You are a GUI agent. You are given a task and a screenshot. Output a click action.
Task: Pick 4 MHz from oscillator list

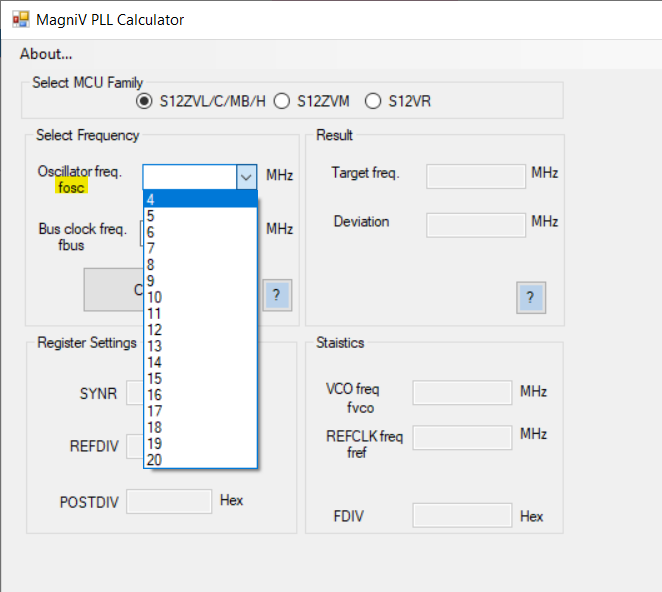pos(201,199)
